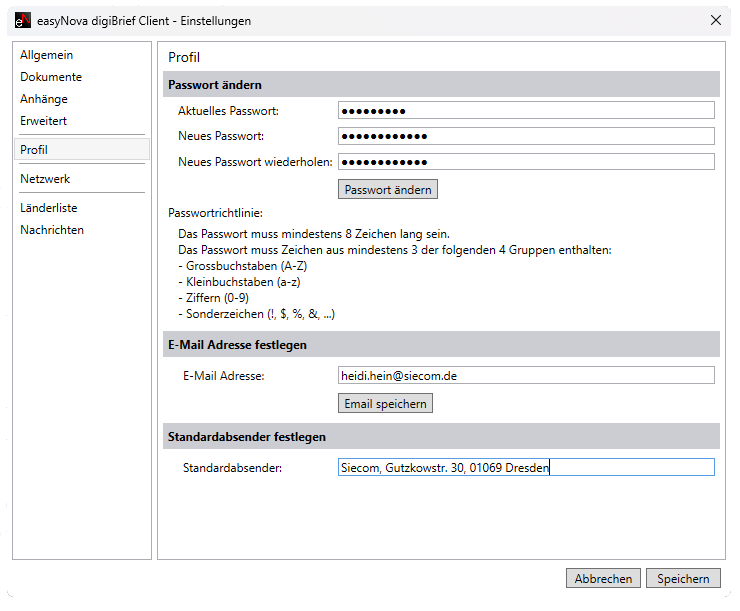Click the E-Mail Adresse text field

click(x=526, y=375)
